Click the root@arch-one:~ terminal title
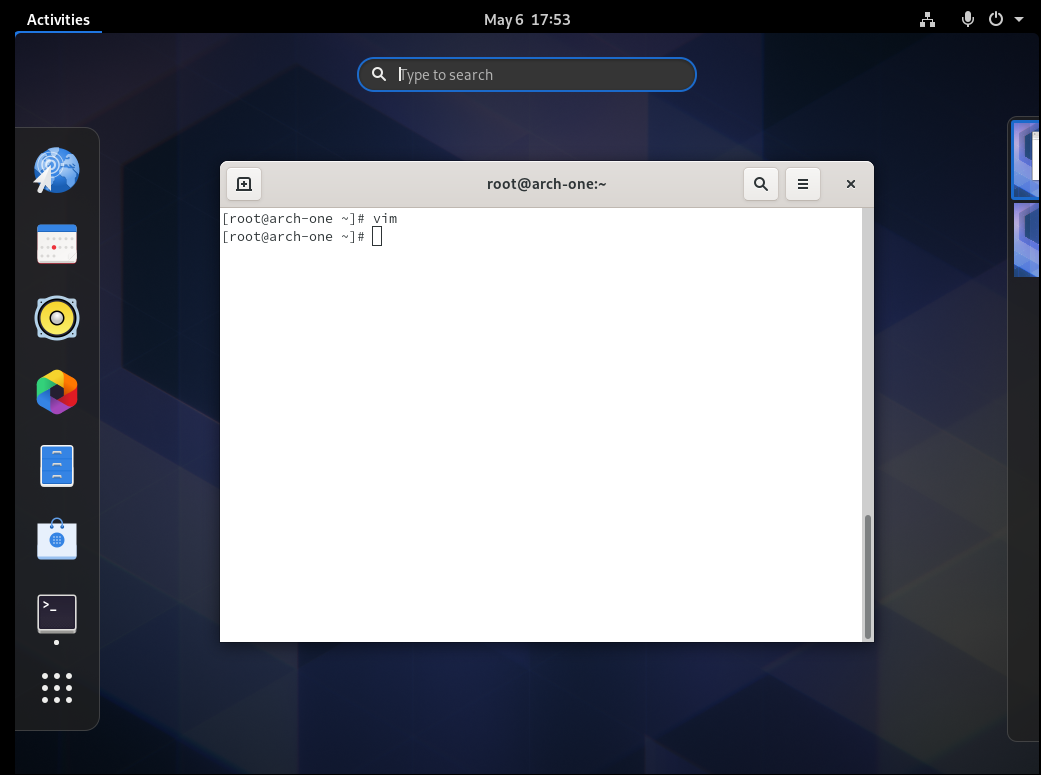The width and height of the screenshot is (1041, 775). (x=546, y=184)
